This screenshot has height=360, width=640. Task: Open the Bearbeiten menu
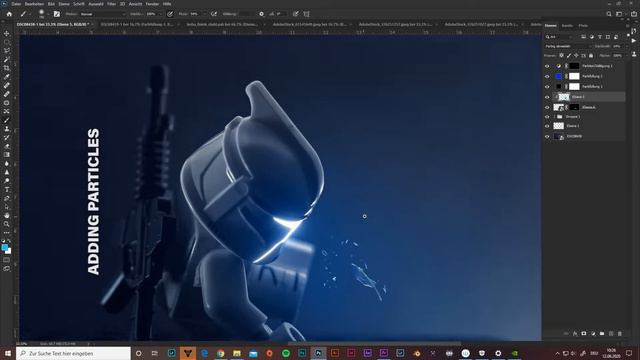[34, 4]
